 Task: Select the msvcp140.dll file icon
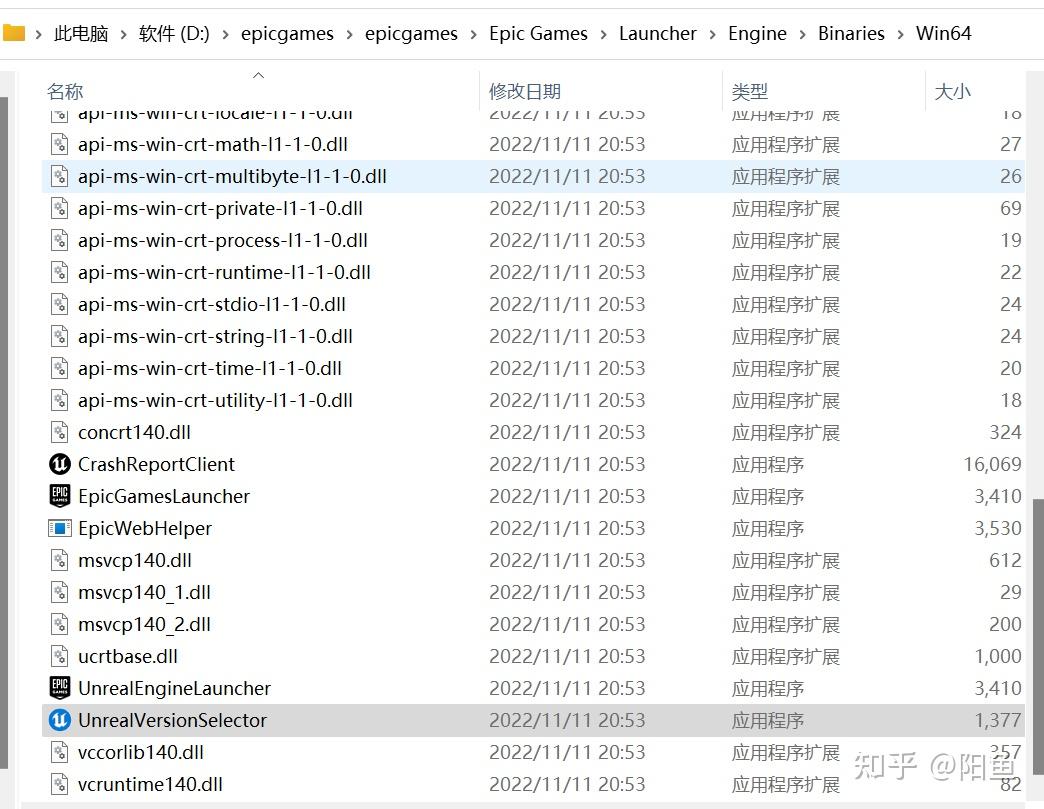point(59,560)
